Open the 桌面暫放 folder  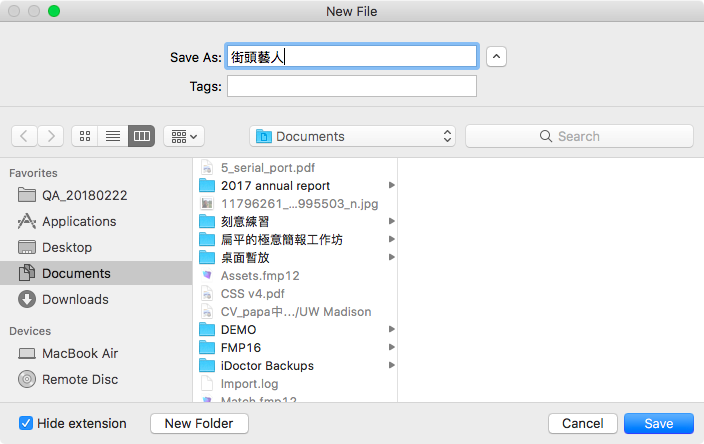point(297,257)
